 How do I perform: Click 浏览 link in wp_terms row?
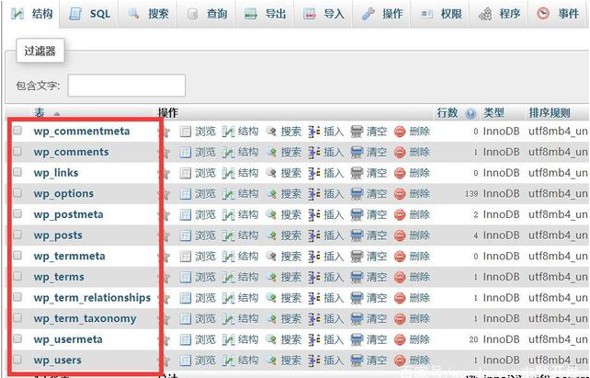205,277
